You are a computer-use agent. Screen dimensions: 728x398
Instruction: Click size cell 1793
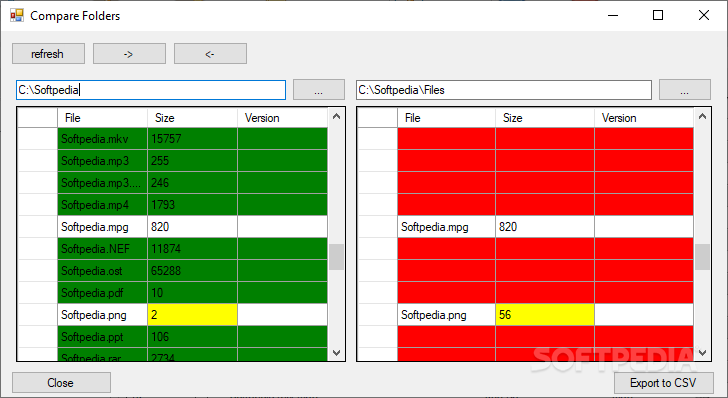point(193,205)
